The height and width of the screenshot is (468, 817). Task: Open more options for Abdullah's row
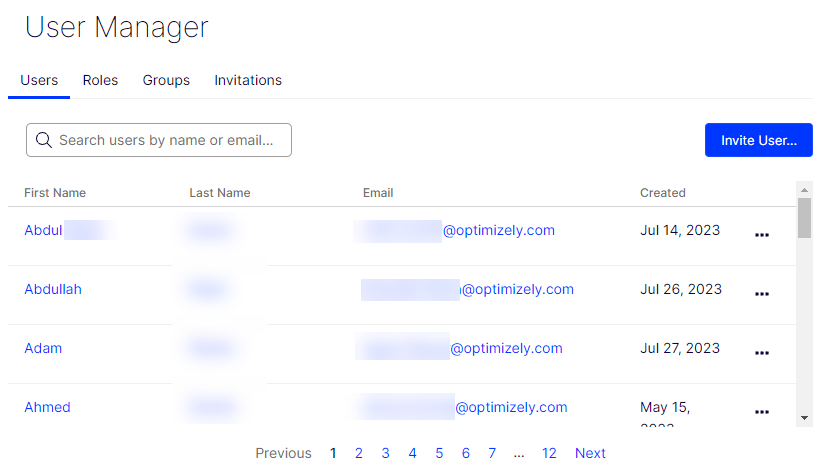tap(762, 294)
